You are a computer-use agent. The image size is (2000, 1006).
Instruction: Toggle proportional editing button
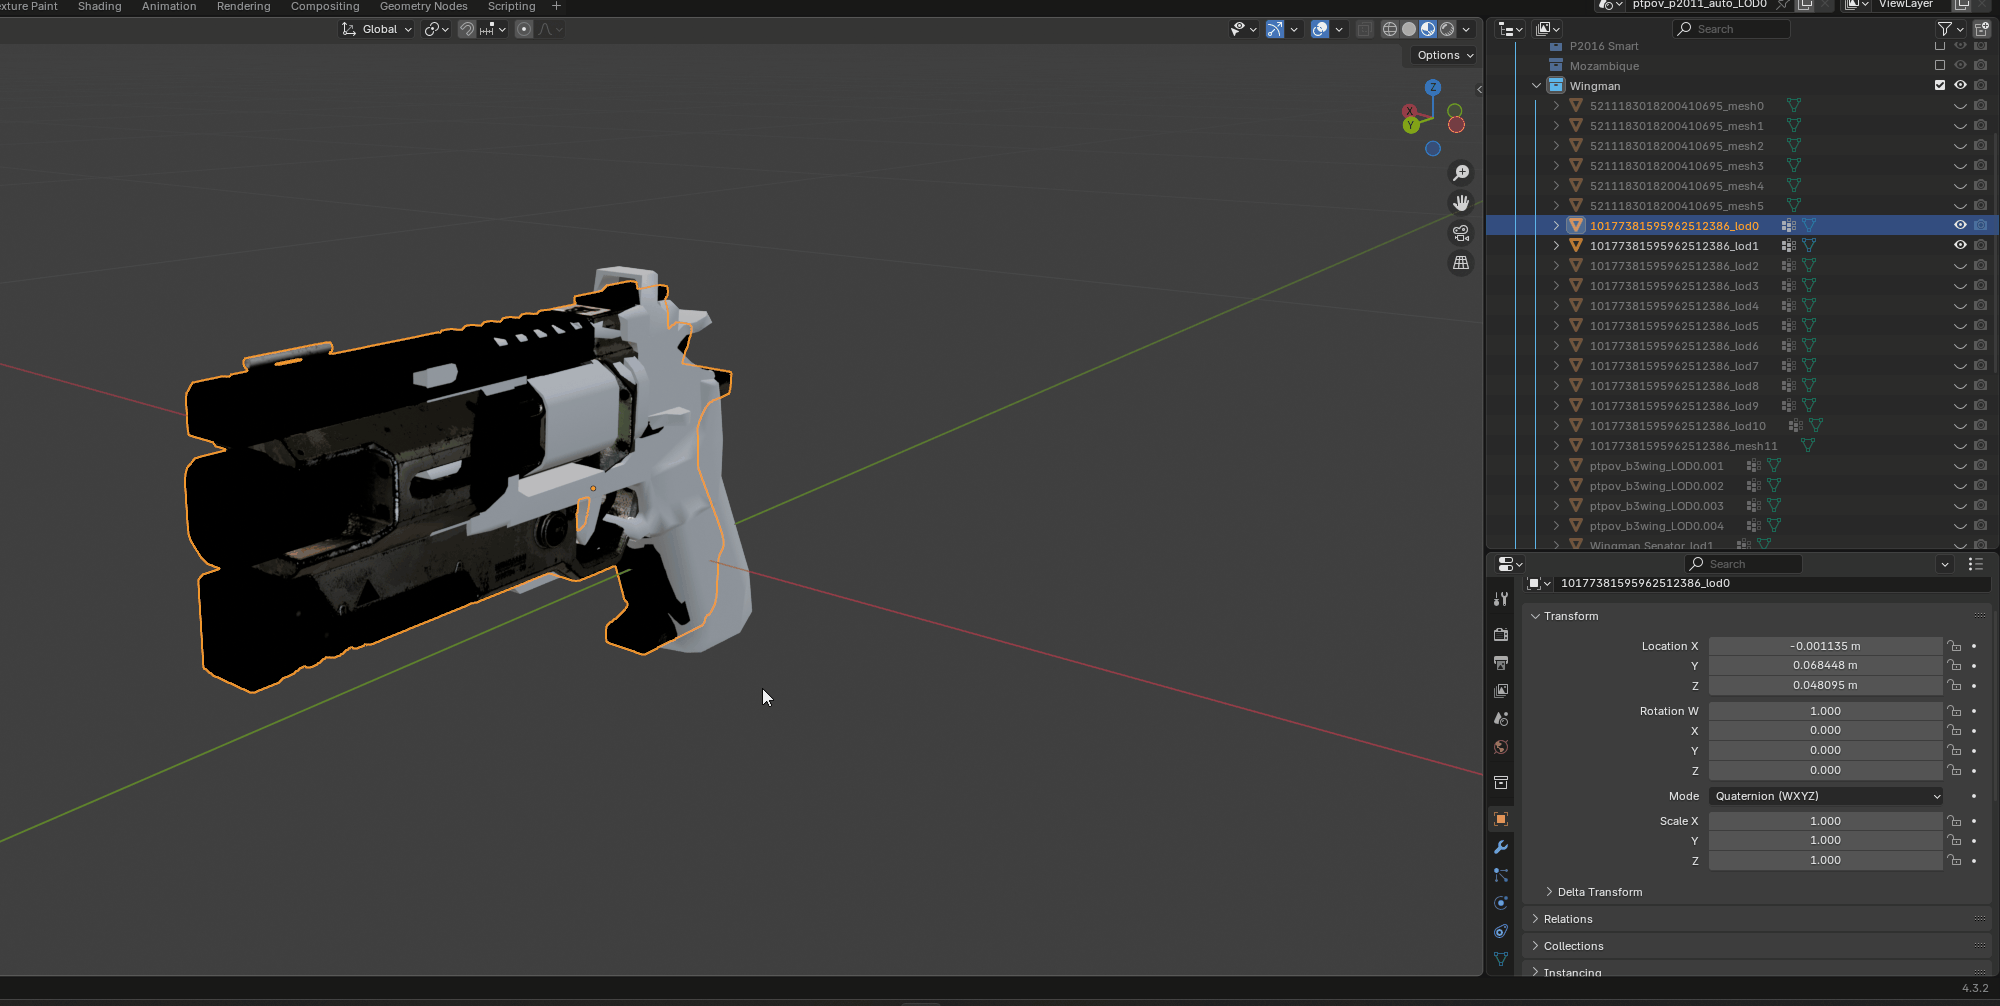coord(524,29)
